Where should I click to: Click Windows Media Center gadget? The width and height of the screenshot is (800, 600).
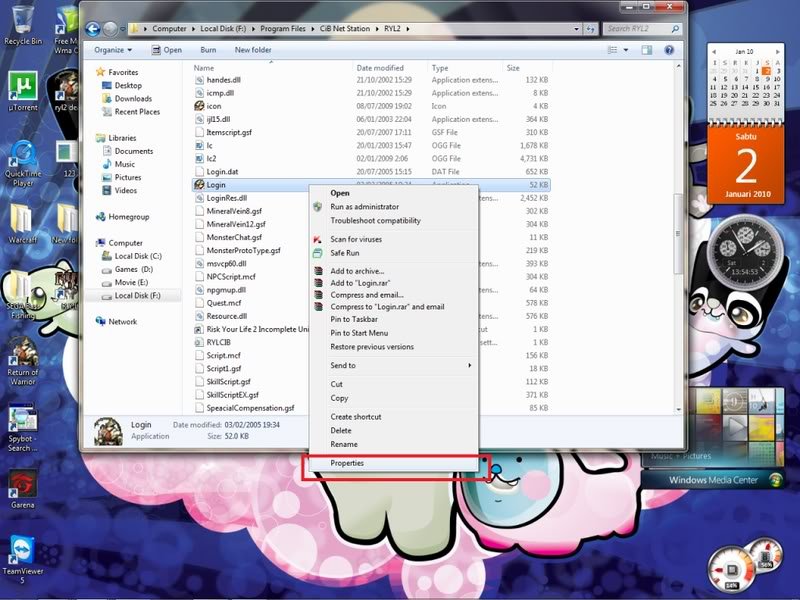[x=713, y=480]
